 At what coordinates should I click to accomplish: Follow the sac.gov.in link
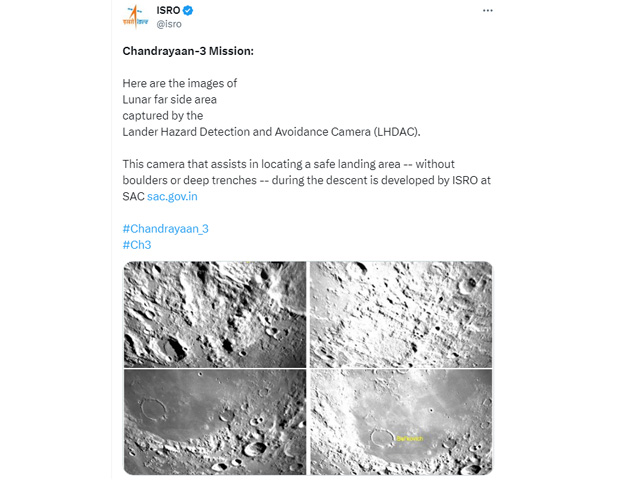[x=172, y=197]
